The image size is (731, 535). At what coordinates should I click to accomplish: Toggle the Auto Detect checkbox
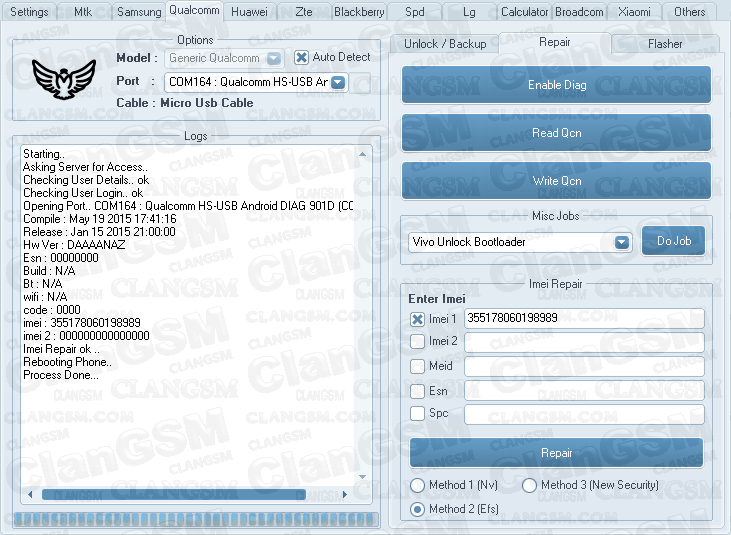pyautogui.click(x=302, y=57)
